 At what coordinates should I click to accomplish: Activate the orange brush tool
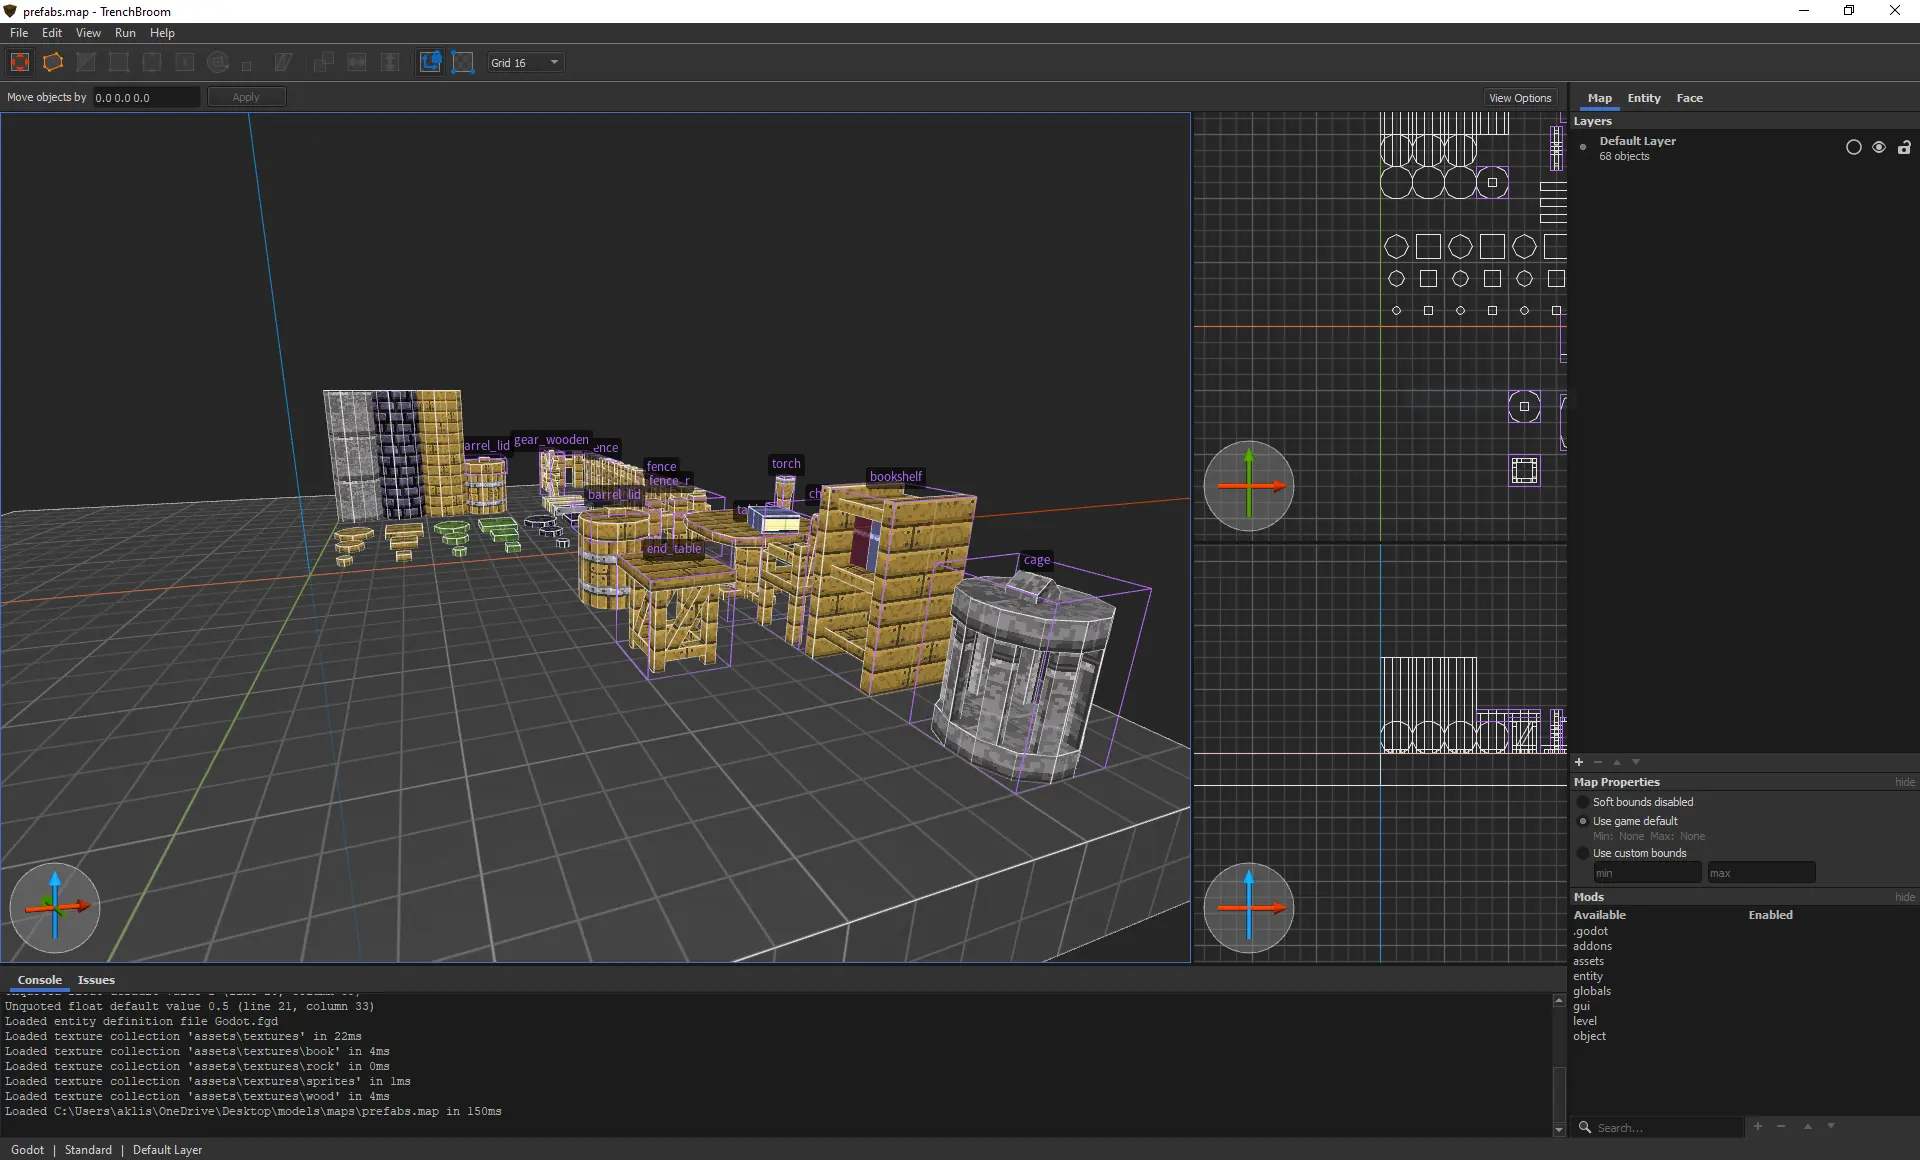coord(53,62)
